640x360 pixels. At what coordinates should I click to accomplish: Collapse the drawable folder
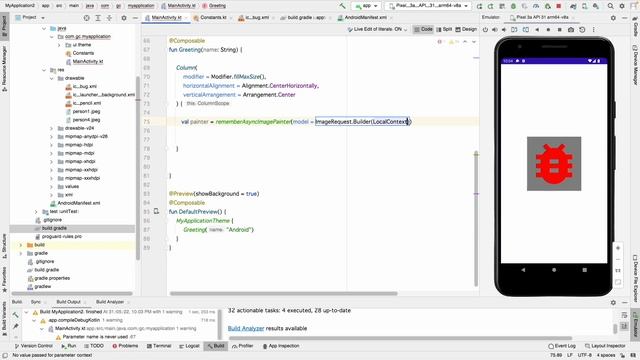tap(52, 78)
